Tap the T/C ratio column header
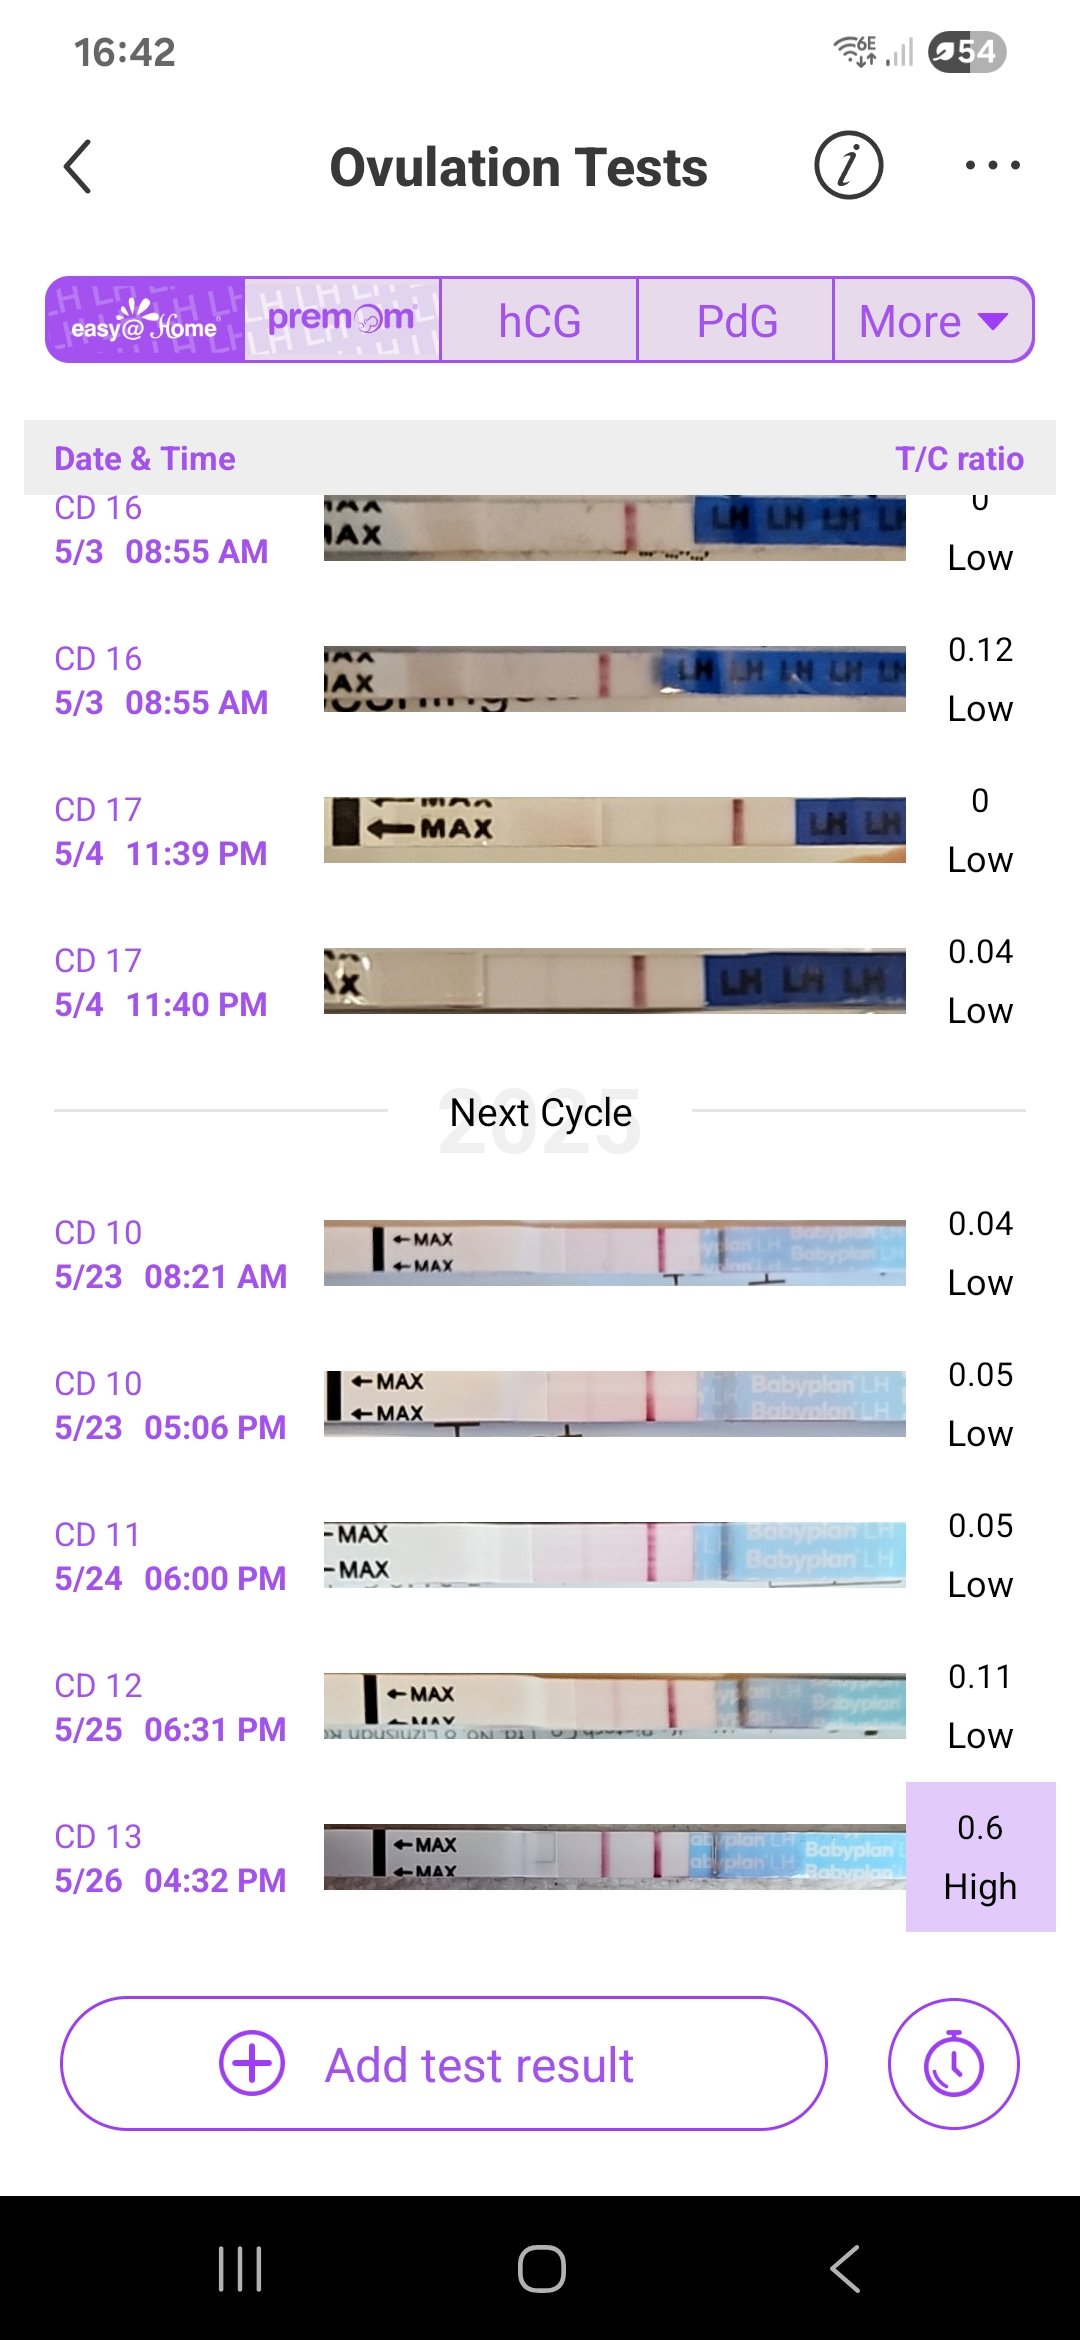The height and width of the screenshot is (2340, 1080). coord(959,459)
